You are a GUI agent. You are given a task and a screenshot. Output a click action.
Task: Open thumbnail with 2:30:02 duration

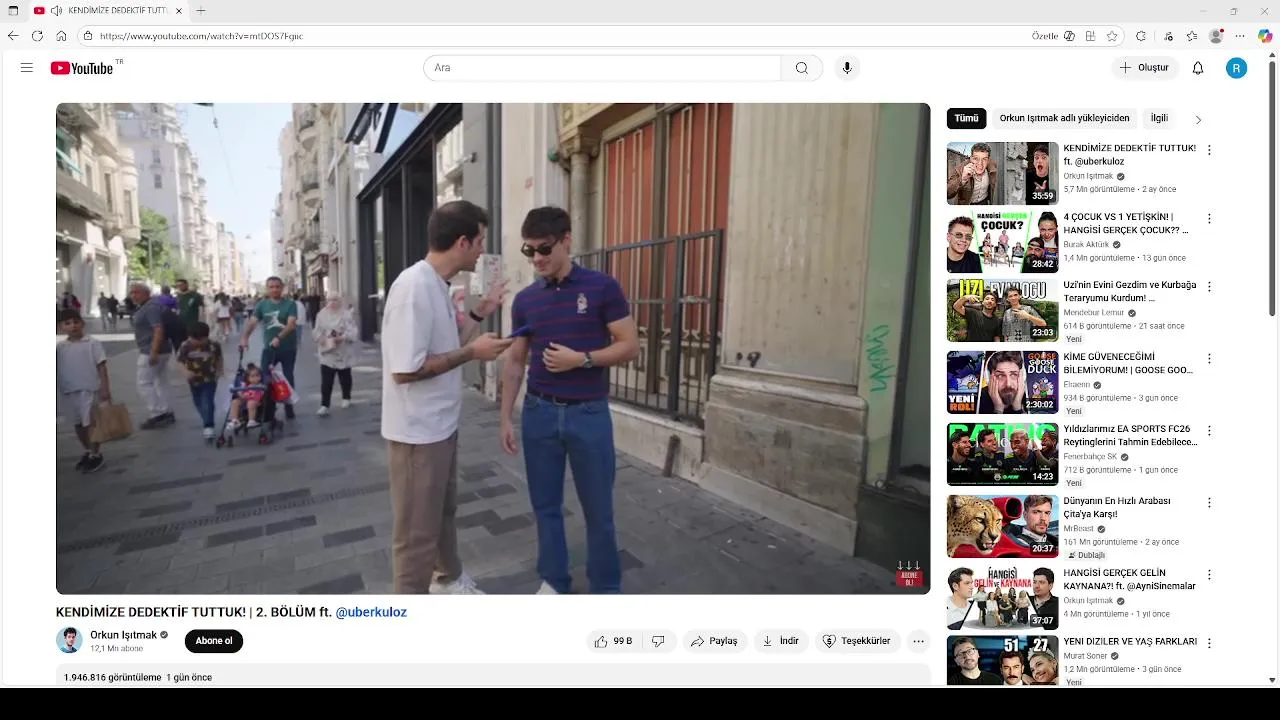[1002, 382]
